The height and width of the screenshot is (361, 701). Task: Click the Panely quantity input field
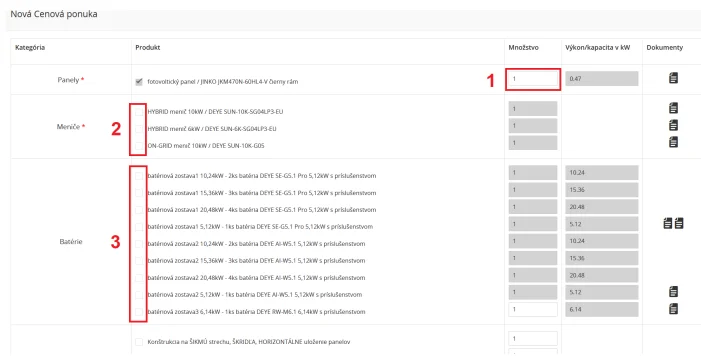pyautogui.click(x=533, y=79)
